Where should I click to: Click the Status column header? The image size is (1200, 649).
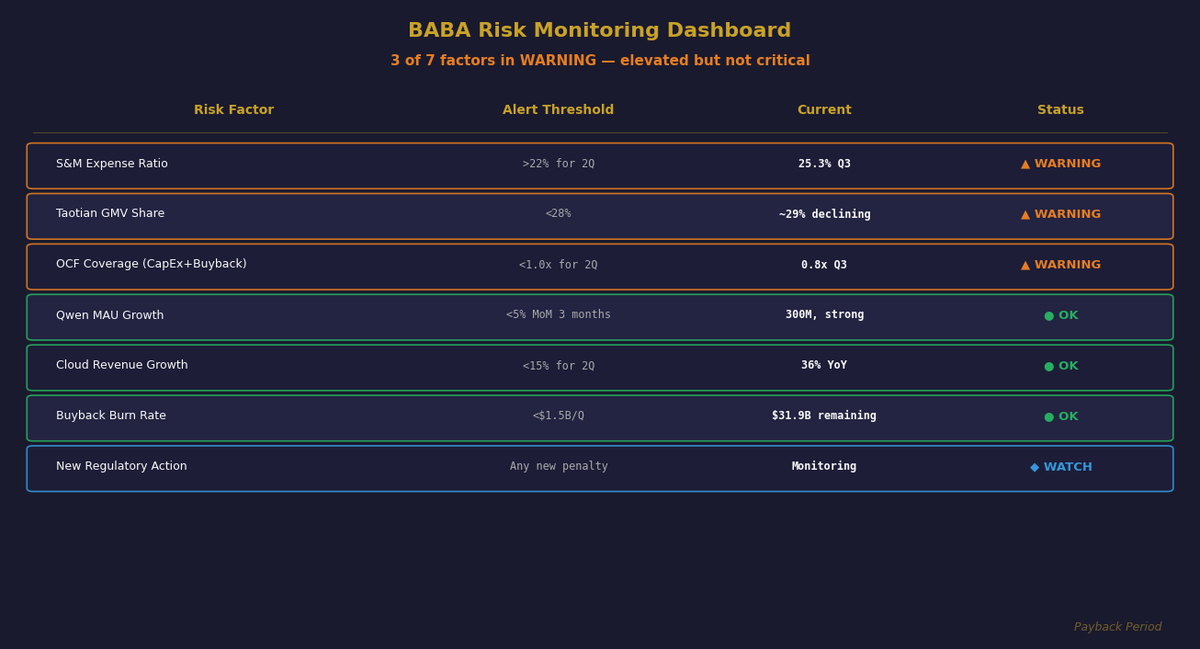click(x=1061, y=110)
